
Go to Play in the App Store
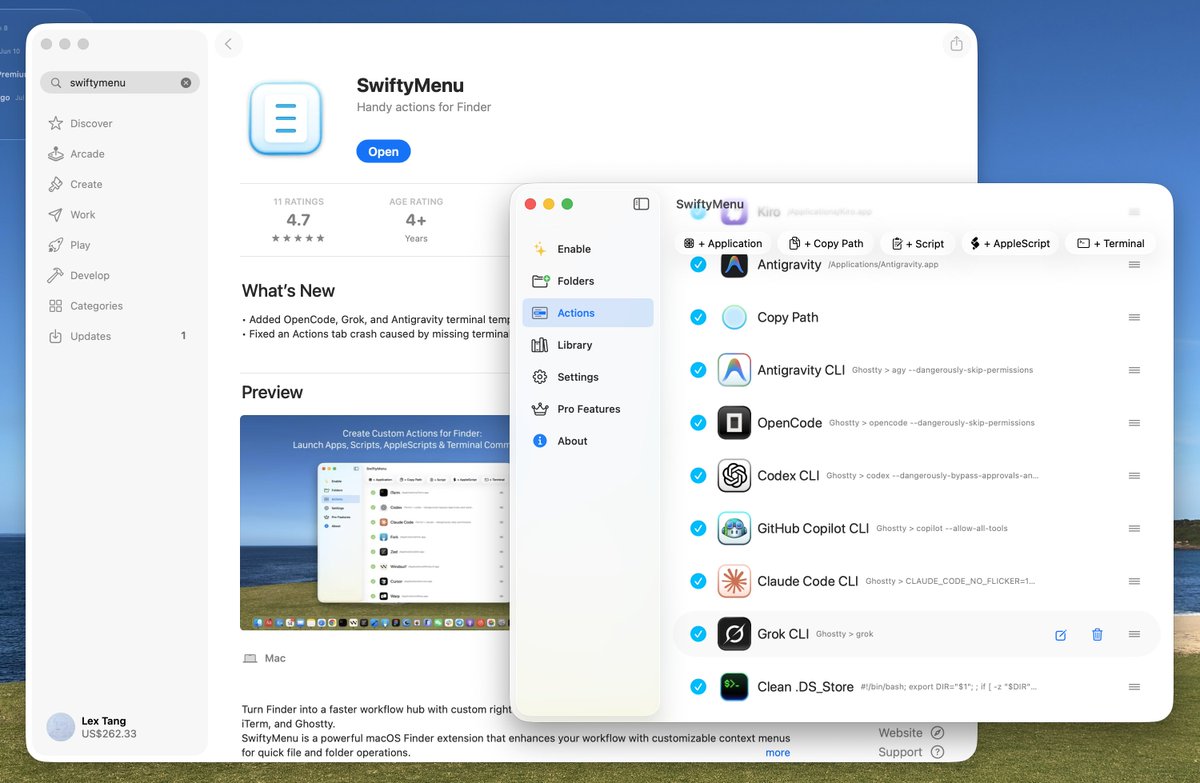coord(118,245)
